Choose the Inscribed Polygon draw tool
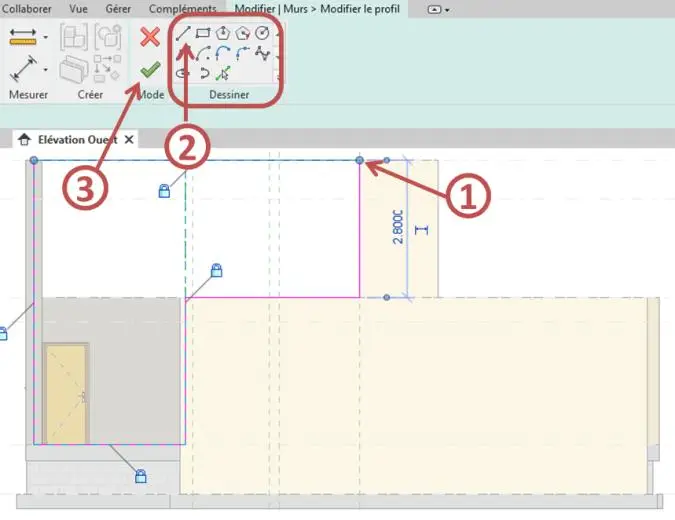 point(223,33)
